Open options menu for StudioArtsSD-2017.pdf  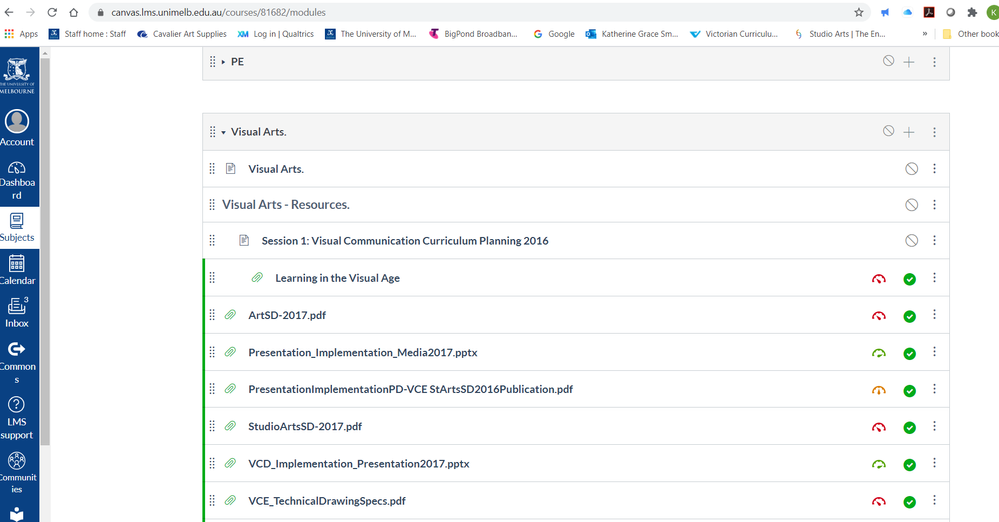[x=934, y=426]
